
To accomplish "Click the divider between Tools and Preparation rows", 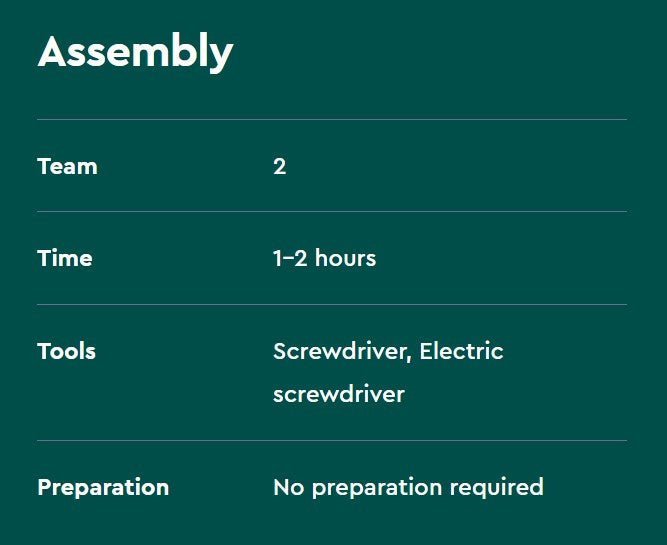I will tap(332, 440).
